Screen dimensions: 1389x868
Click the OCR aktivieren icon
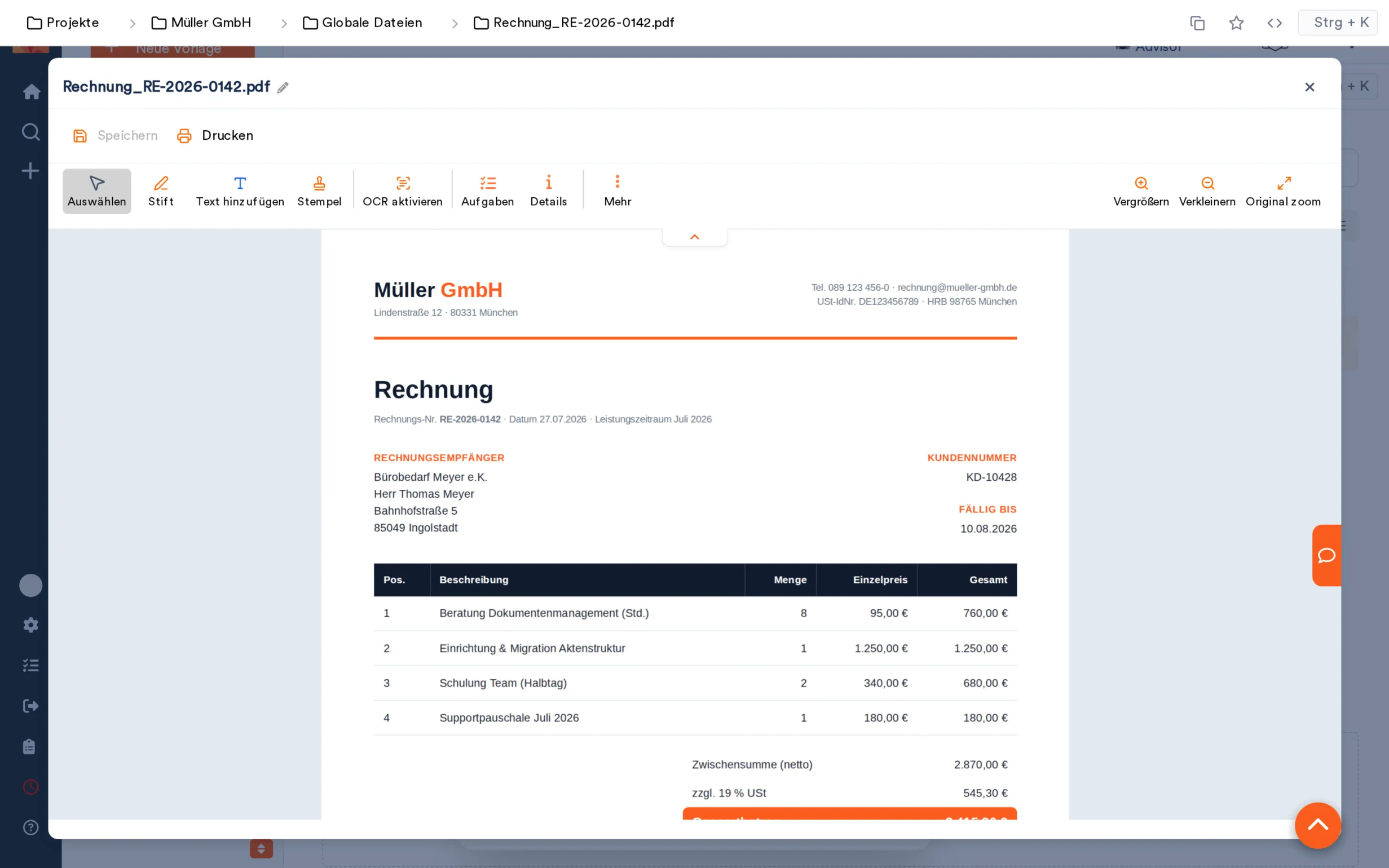coord(403,183)
